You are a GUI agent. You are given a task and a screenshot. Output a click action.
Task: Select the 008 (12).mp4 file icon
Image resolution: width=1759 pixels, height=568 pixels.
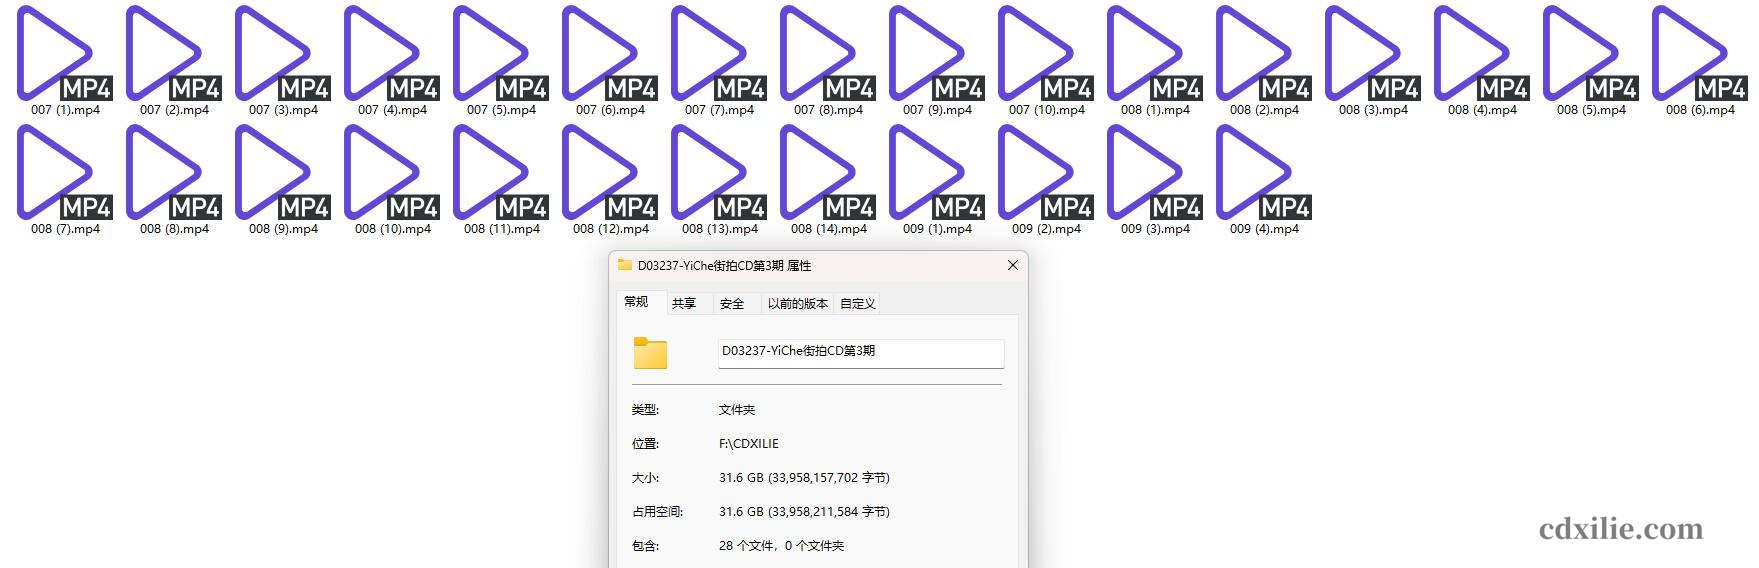coord(610,173)
